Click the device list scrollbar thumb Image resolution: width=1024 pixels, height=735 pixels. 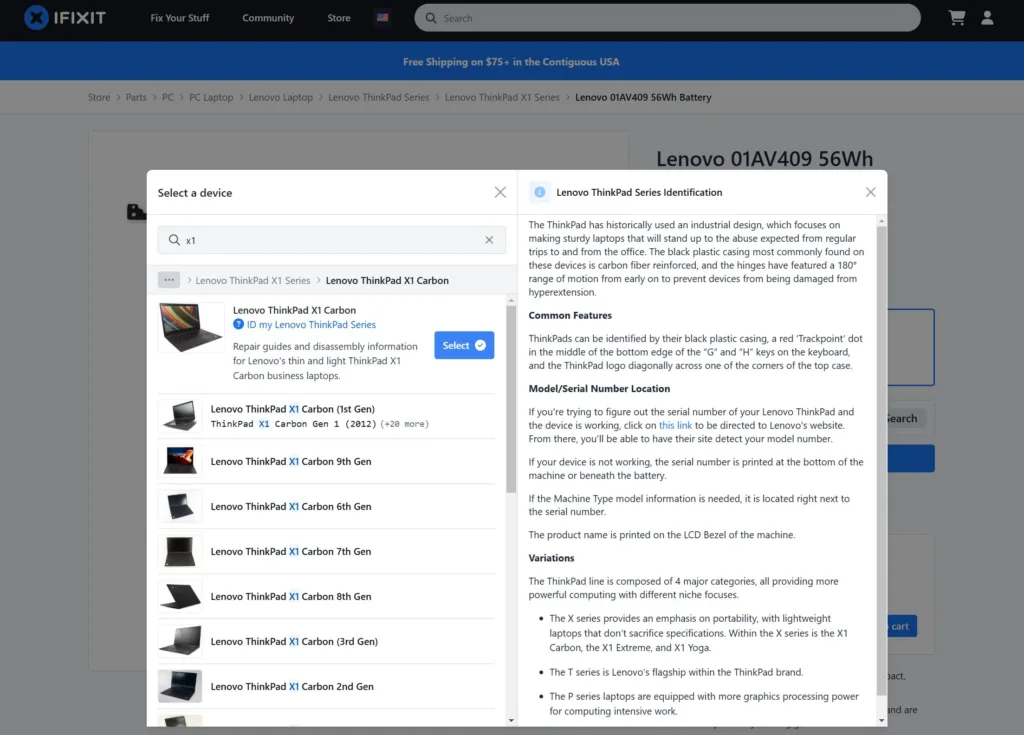pos(511,399)
